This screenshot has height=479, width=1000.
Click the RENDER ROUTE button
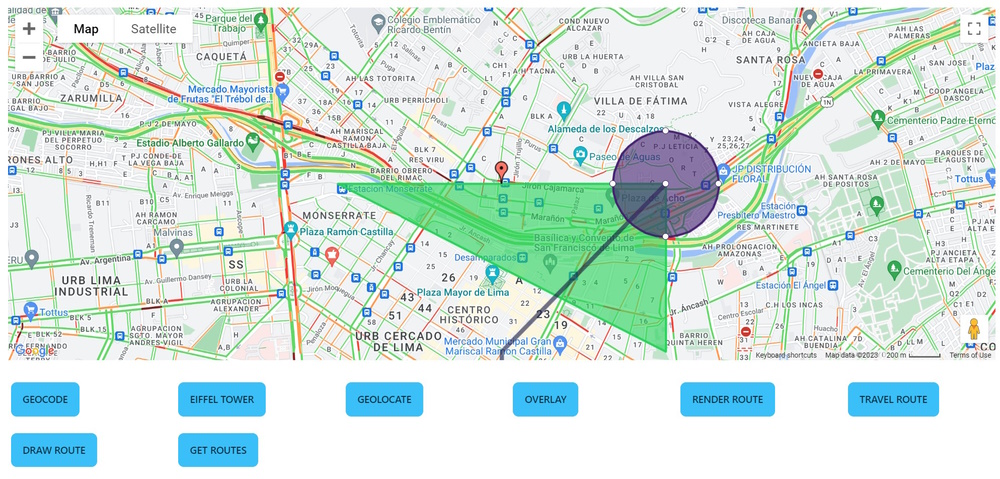click(728, 399)
